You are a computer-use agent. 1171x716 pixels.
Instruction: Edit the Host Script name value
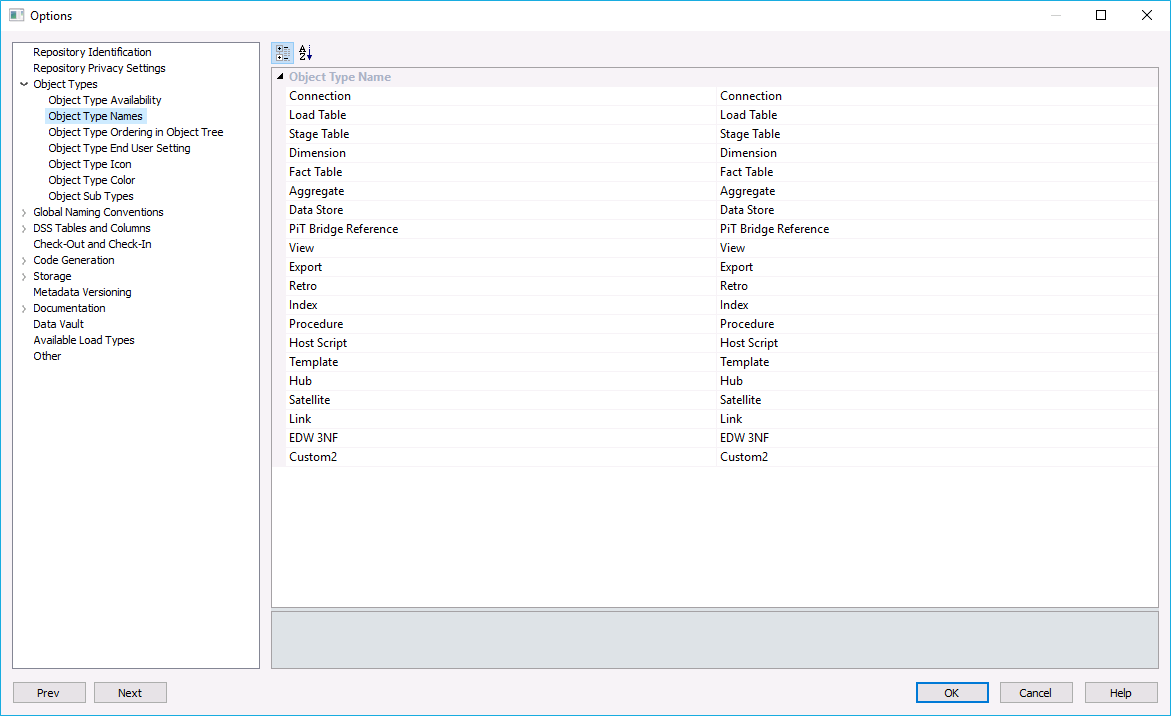937,343
